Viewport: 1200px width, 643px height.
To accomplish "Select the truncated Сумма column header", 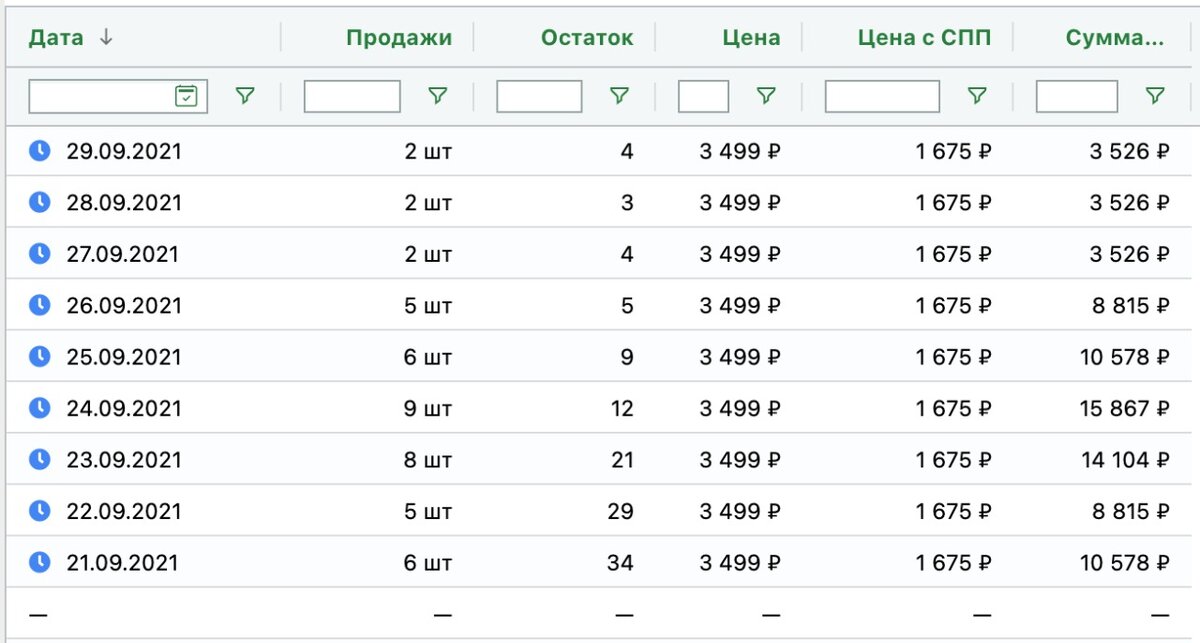I will (x=1113, y=37).
